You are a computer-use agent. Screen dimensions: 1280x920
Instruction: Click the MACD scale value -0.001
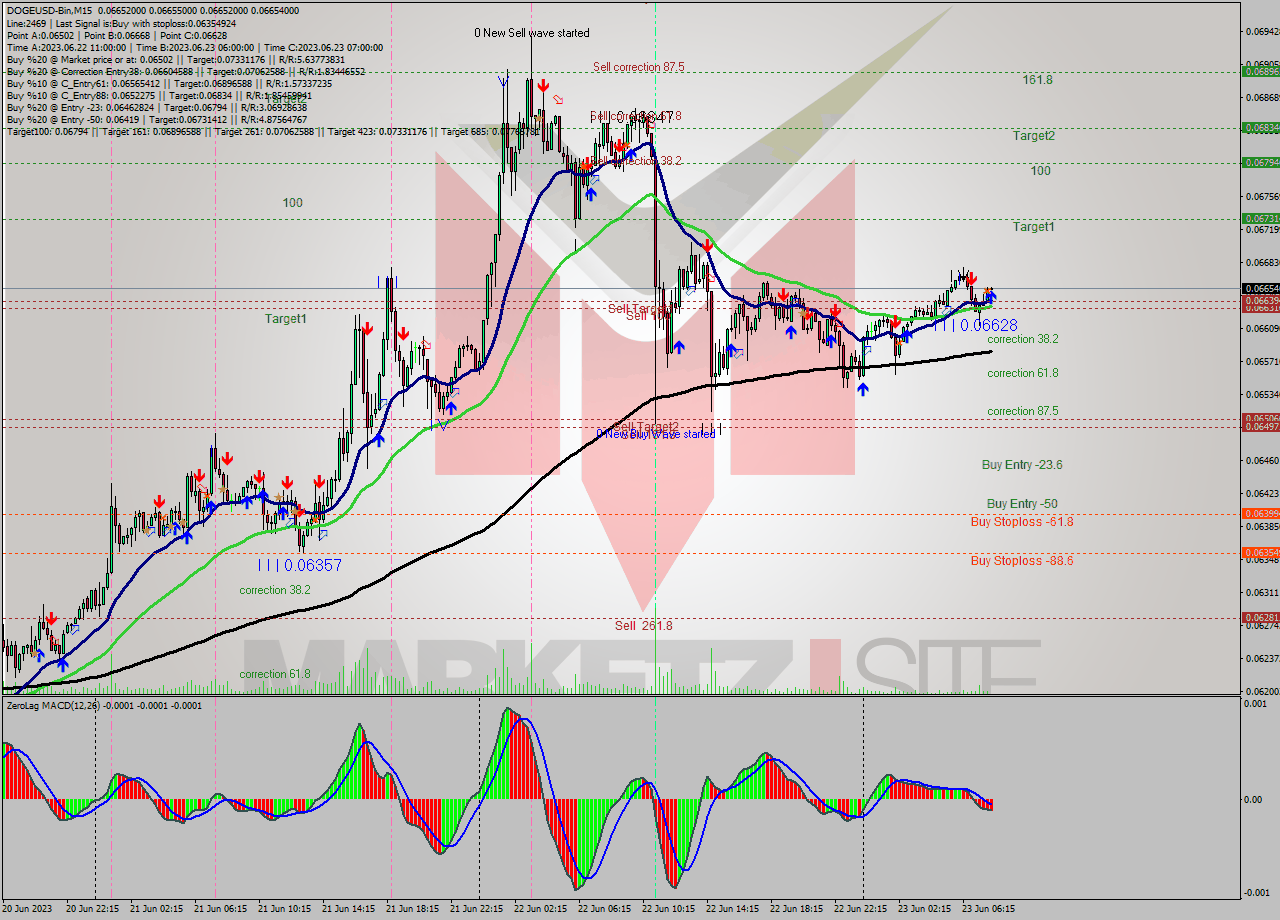tap(1255, 893)
